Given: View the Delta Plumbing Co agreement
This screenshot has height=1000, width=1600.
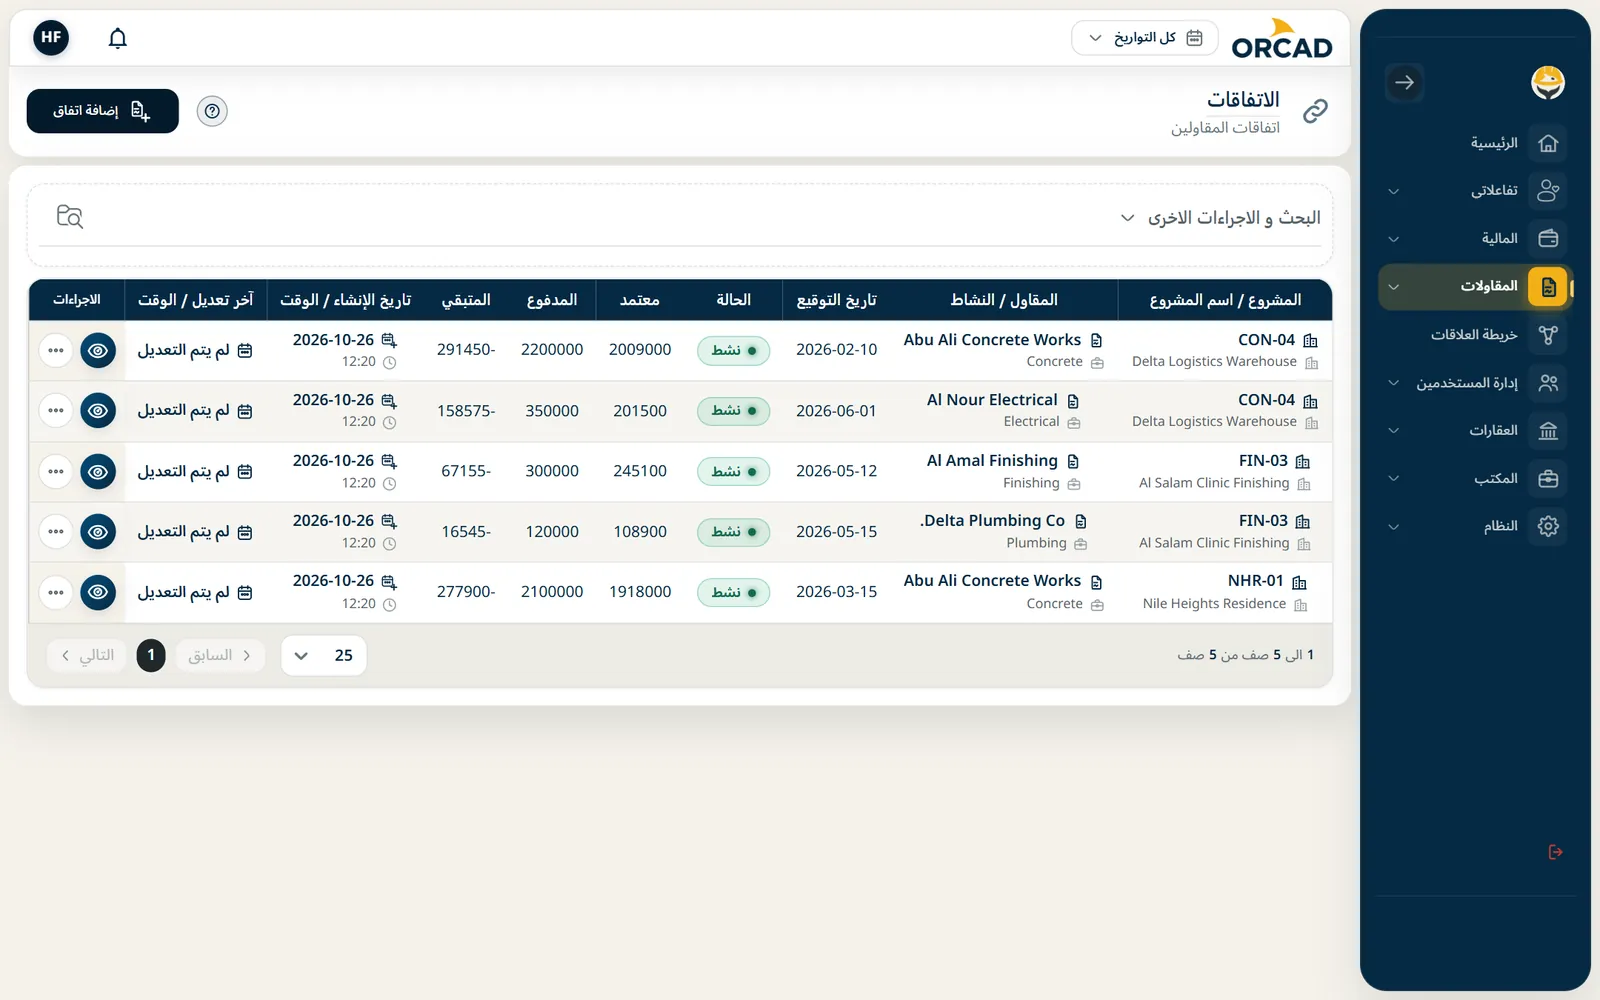Looking at the screenshot, I should tap(98, 532).
